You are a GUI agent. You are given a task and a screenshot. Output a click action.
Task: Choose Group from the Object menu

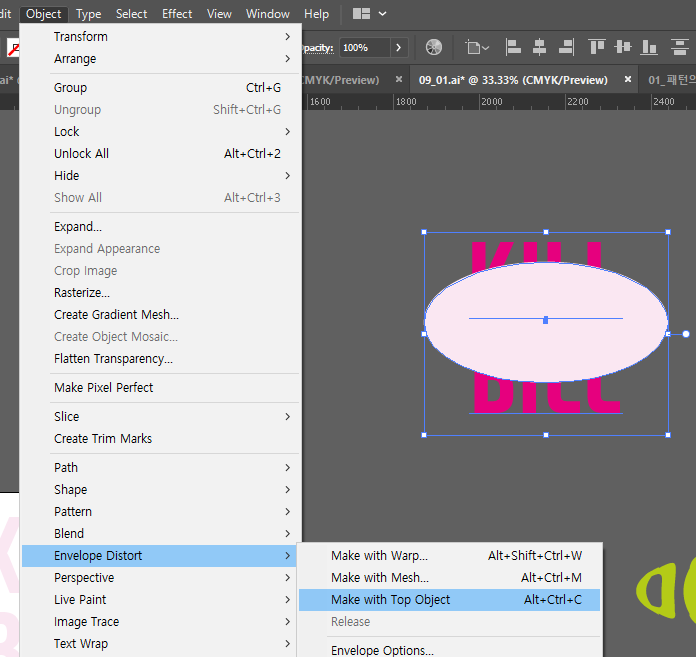tap(160, 87)
